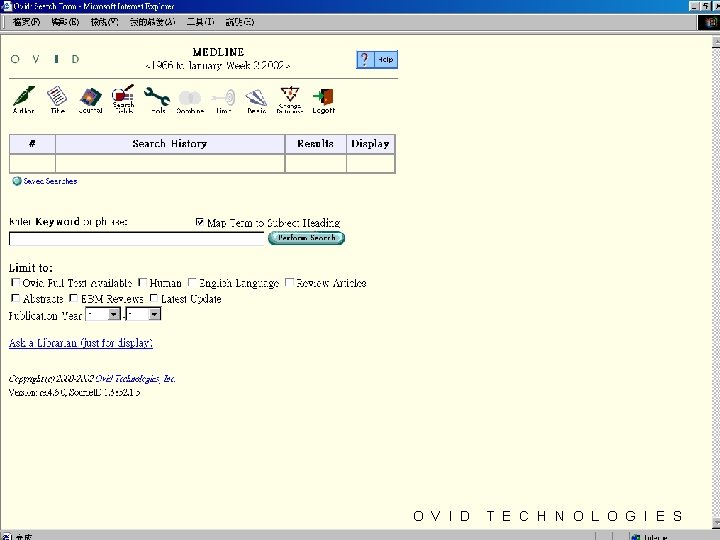720x540 pixels.
Task: Open the 我的最愛(A) Favorites menu
Action: 152,22
